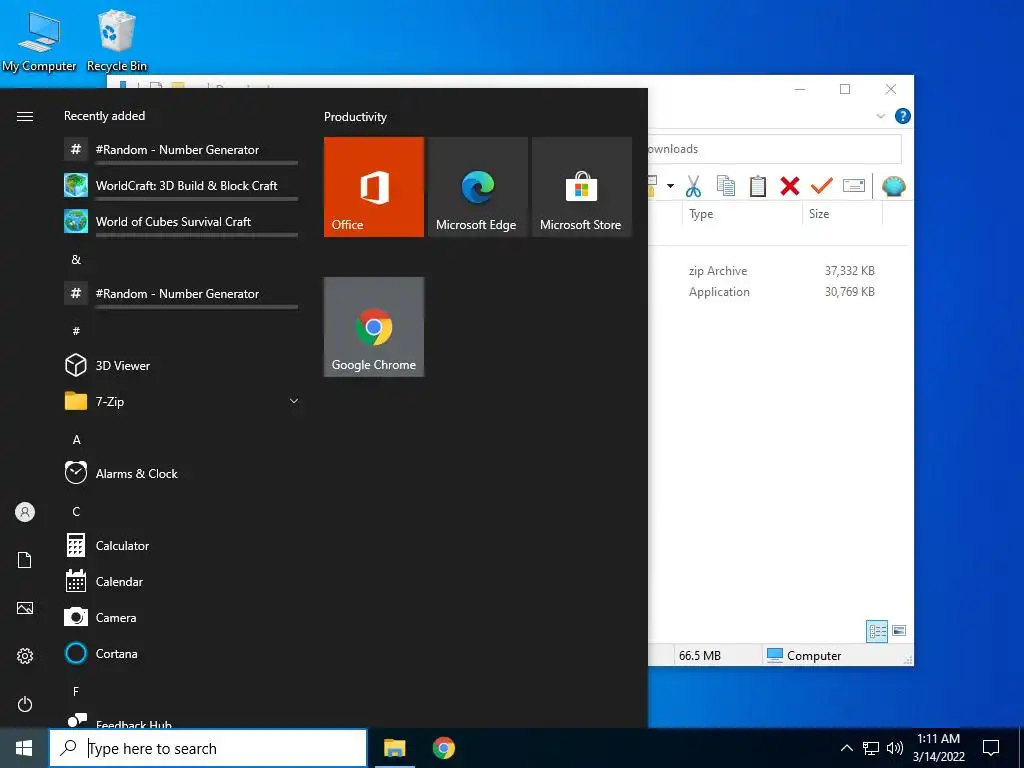Image resolution: width=1024 pixels, height=768 pixels.
Task: Expand the Start menu hamburger
Action: (25, 116)
